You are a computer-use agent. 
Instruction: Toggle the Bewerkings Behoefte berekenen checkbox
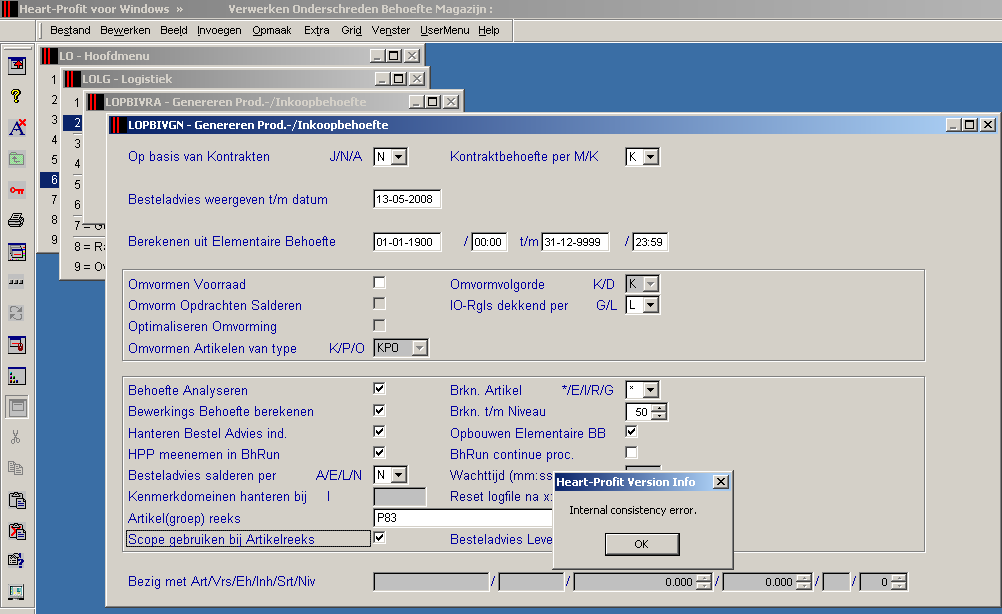point(380,410)
